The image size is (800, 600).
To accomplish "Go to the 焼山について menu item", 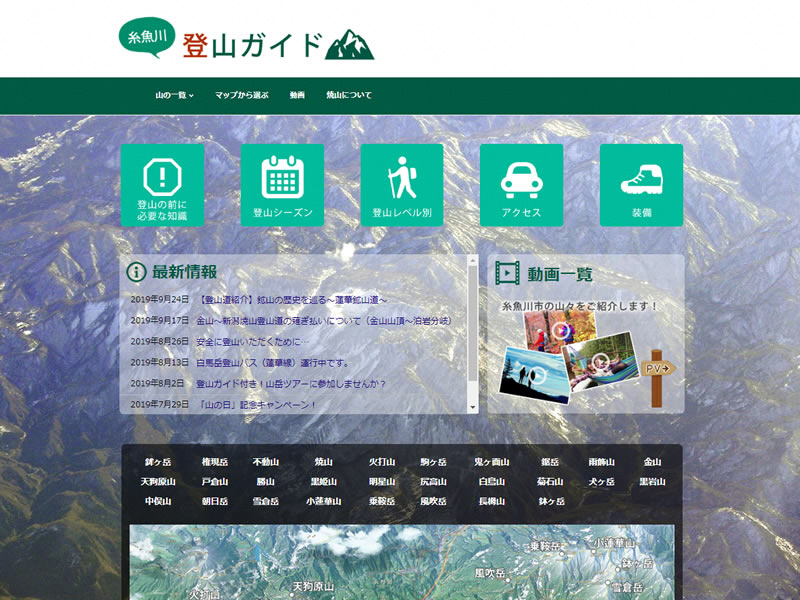I will tap(348, 96).
